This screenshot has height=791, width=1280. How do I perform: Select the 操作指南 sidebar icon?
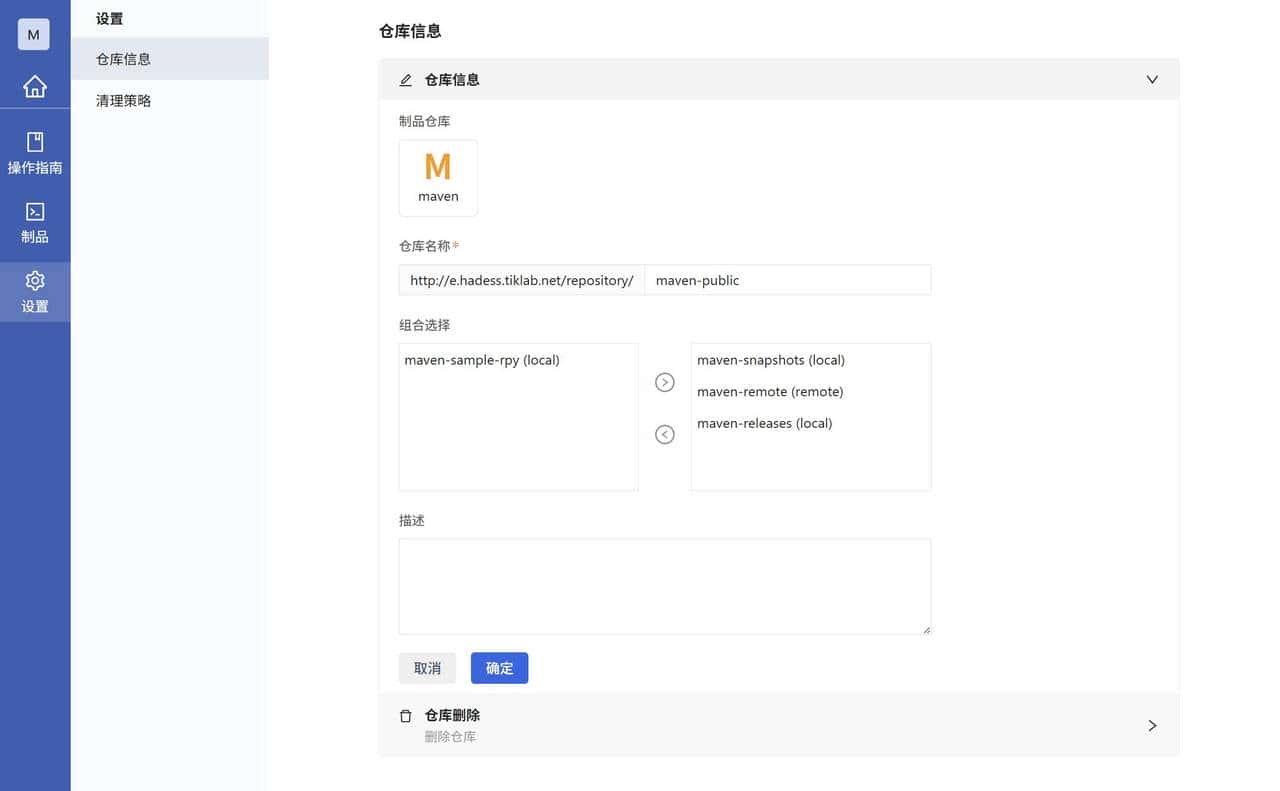(x=35, y=152)
